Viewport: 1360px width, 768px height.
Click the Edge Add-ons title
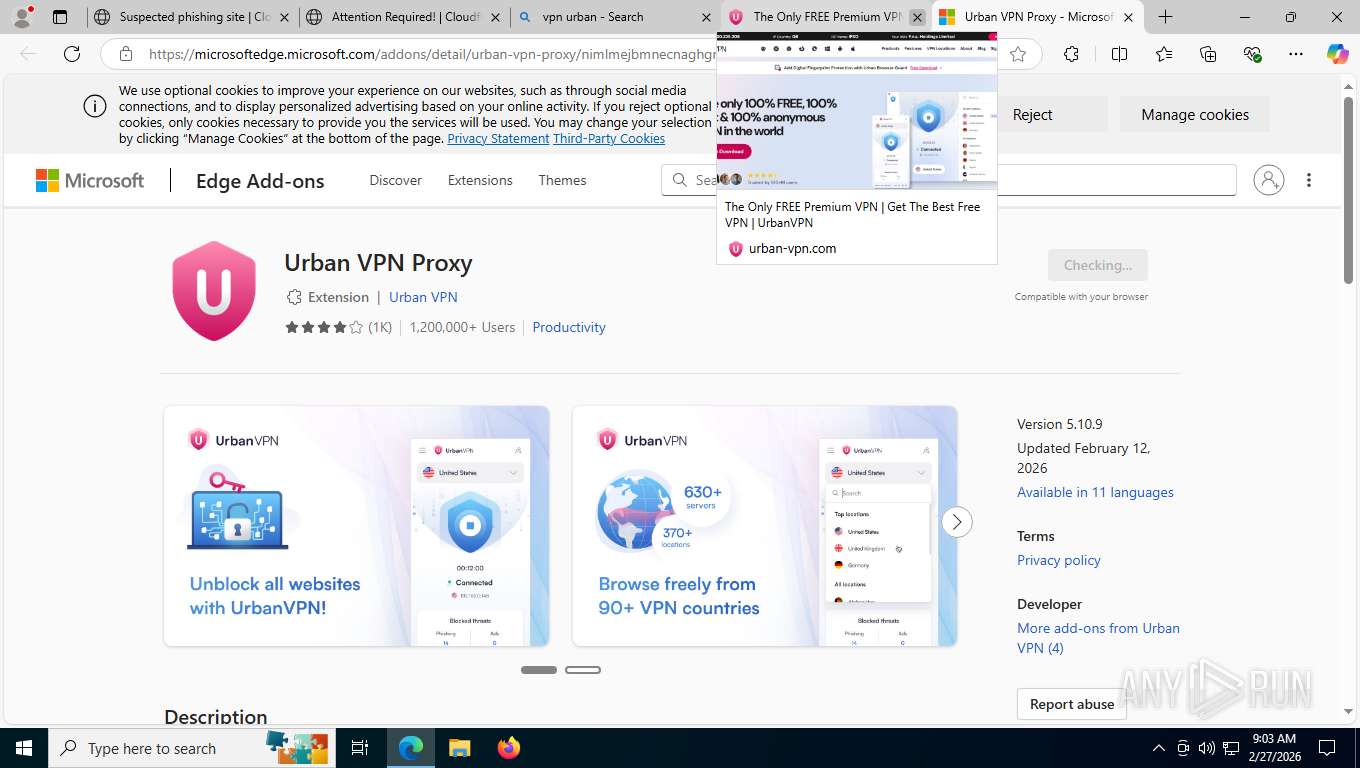(260, 181)
